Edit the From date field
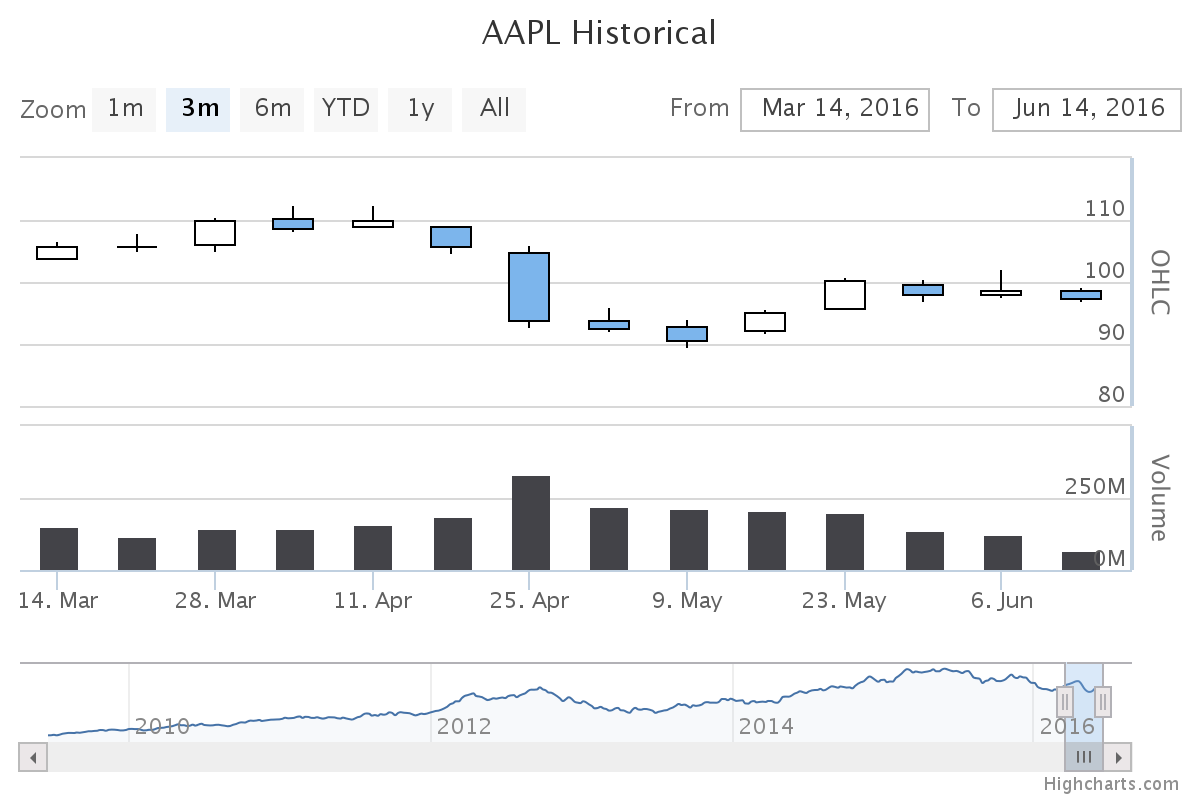 835,109
